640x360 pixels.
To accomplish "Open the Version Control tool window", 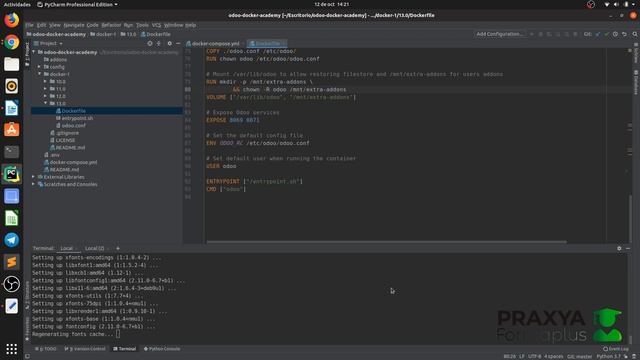I will (x=85, y=349).
